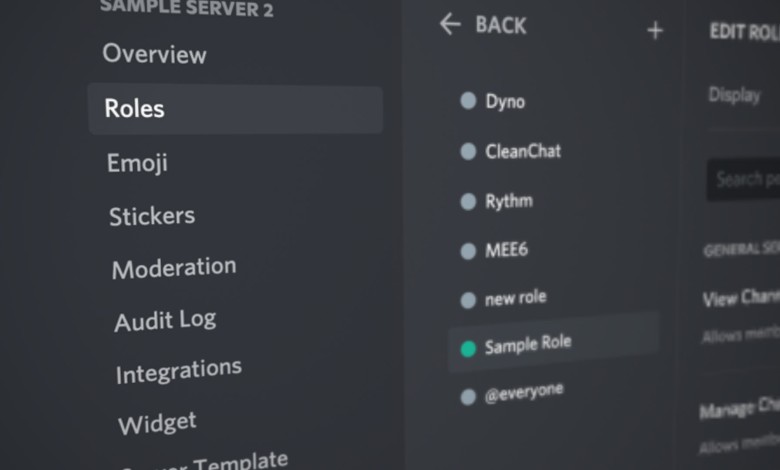Screen dimensions: 780x470
Task: Click the Dyno role color dot
Action: coord(467,101)
